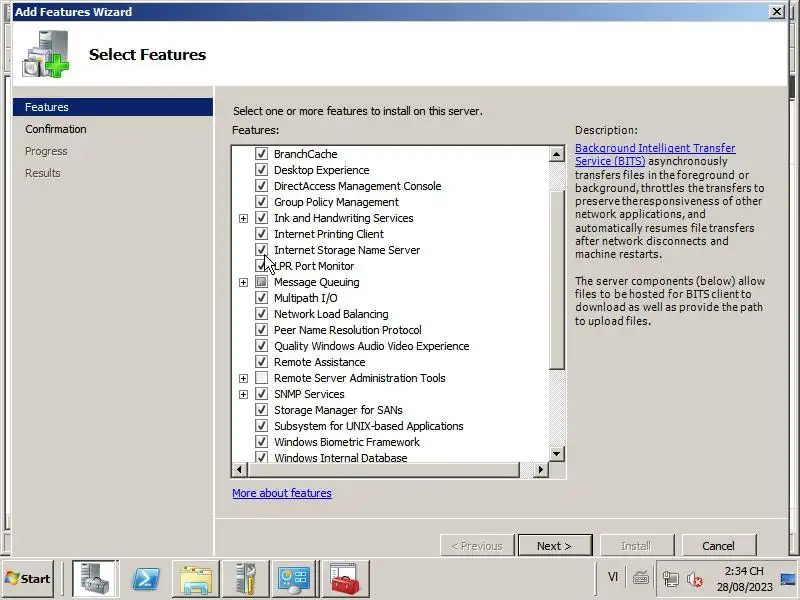Select the LPR Port Monitor row text
Image resolution: width=800 pixels, height=600 pixels.
click(314, 266)
